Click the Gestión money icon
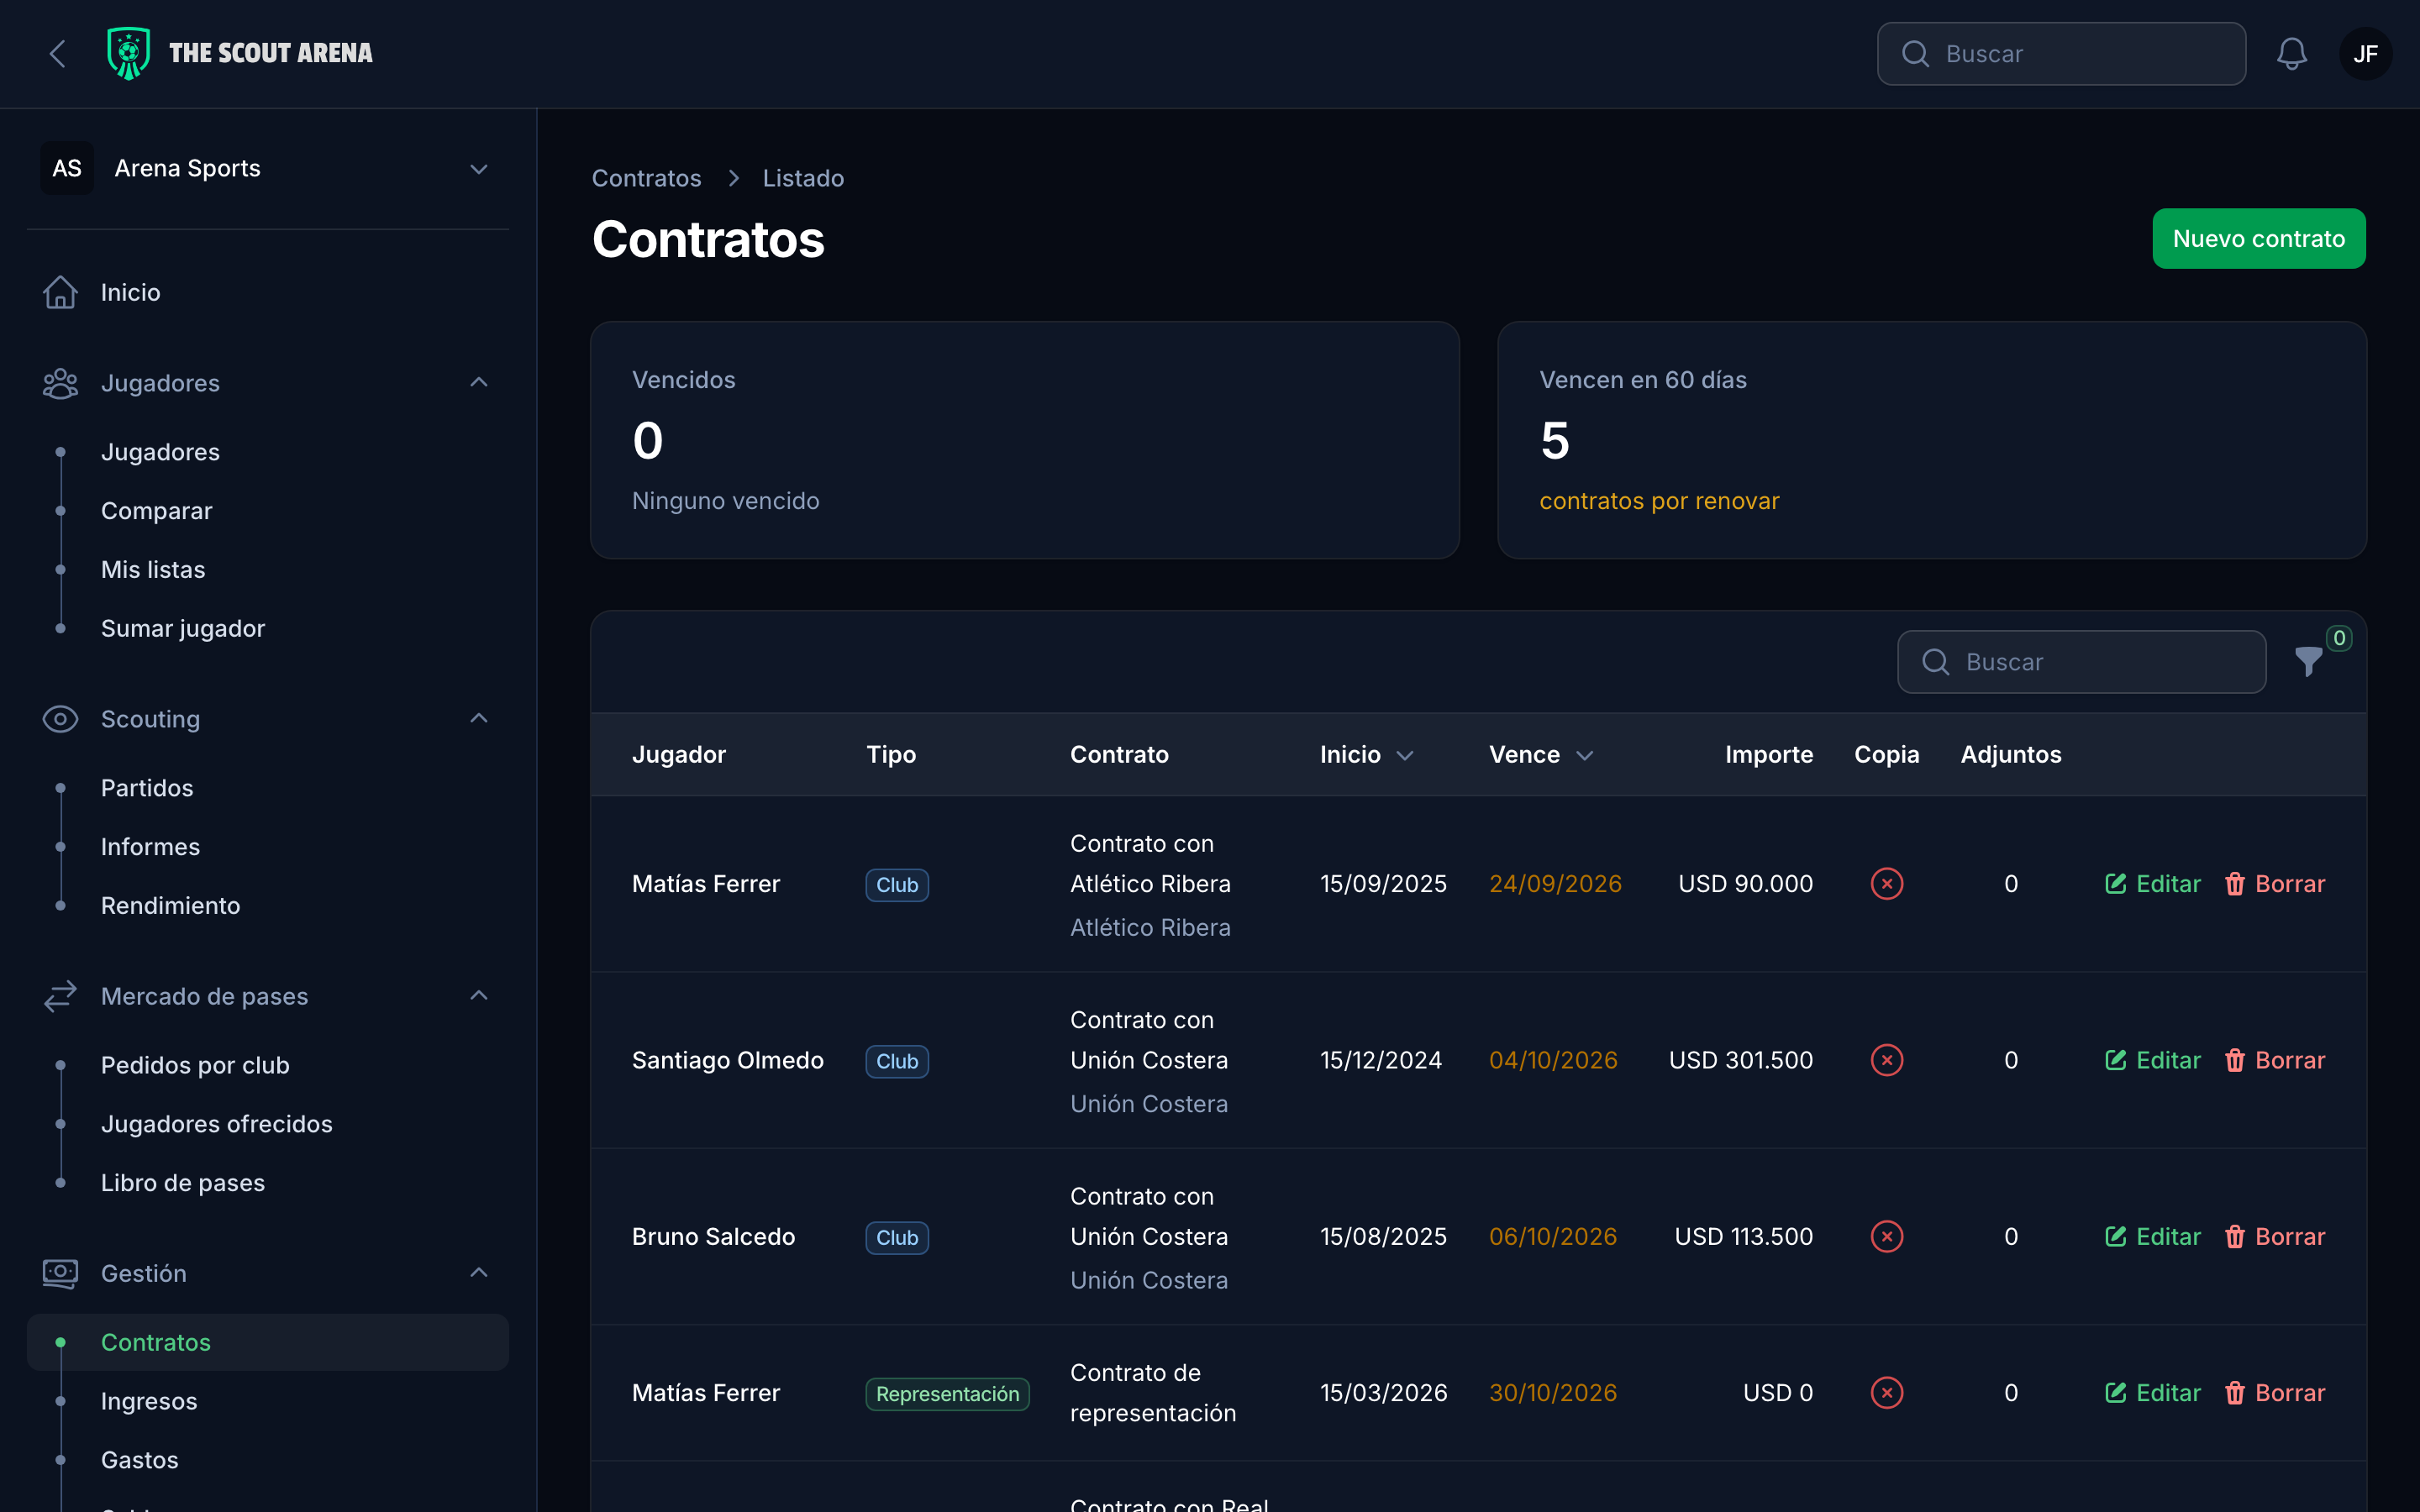The width and height of the screenshot is (2420, 1512). pos(60,1273)
